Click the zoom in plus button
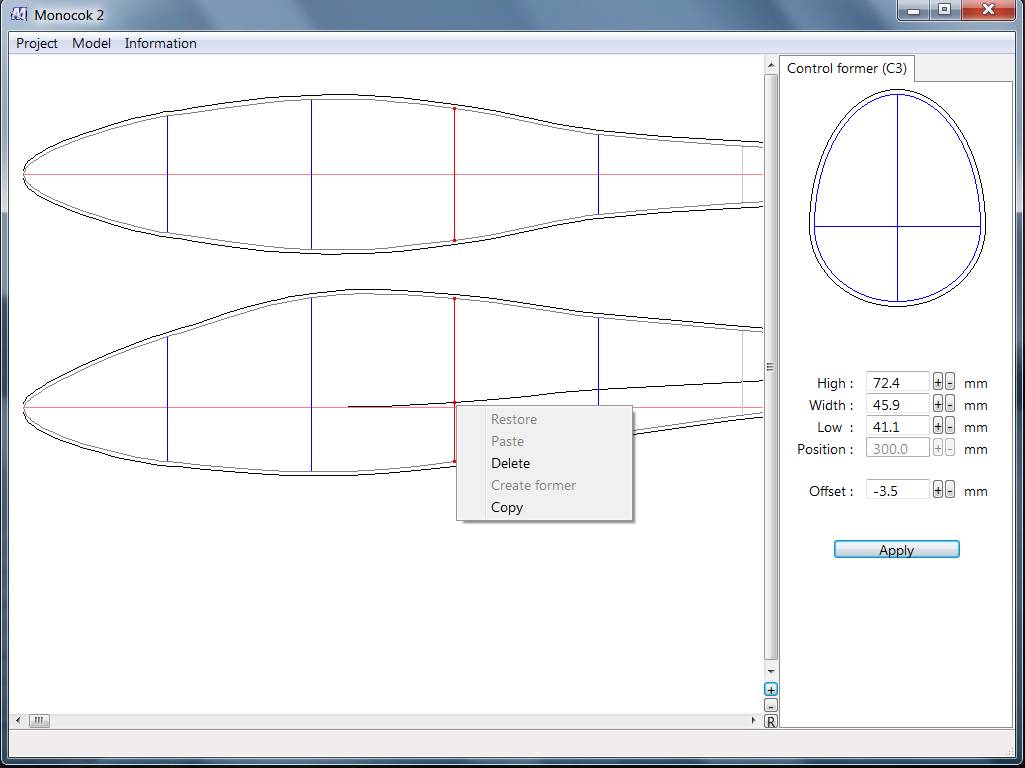1025x768 pixels. (771, 690)
